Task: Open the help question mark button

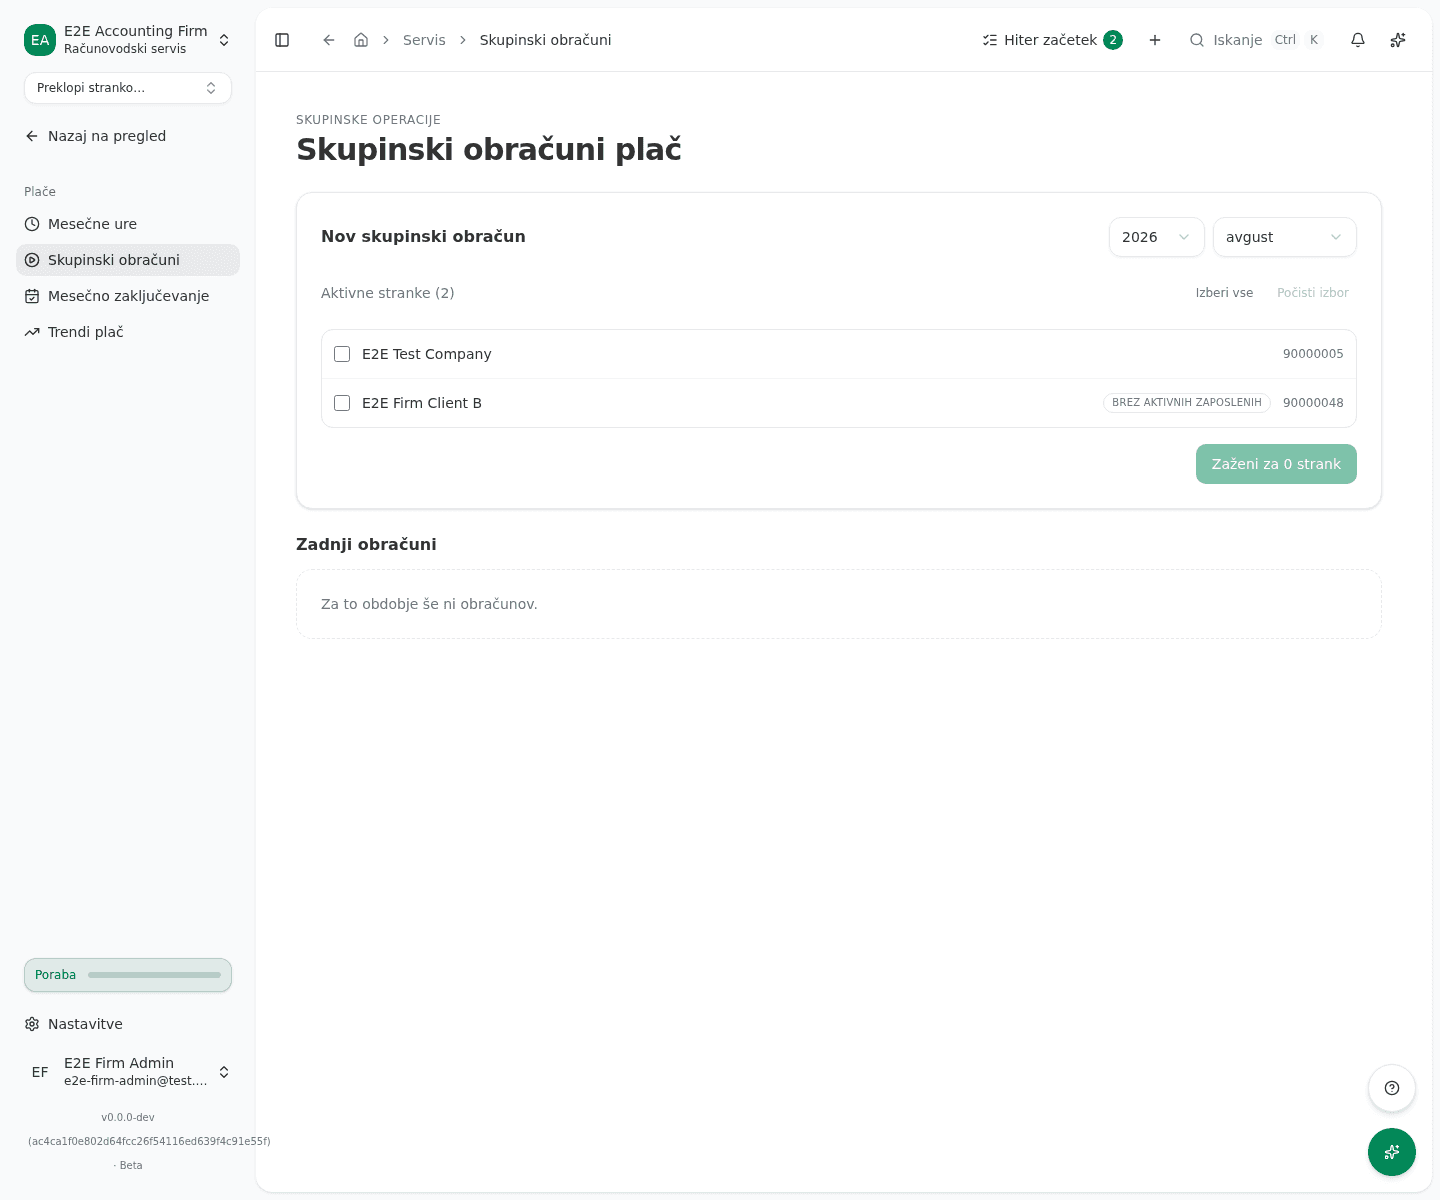Action: tap(1392, 1088)
